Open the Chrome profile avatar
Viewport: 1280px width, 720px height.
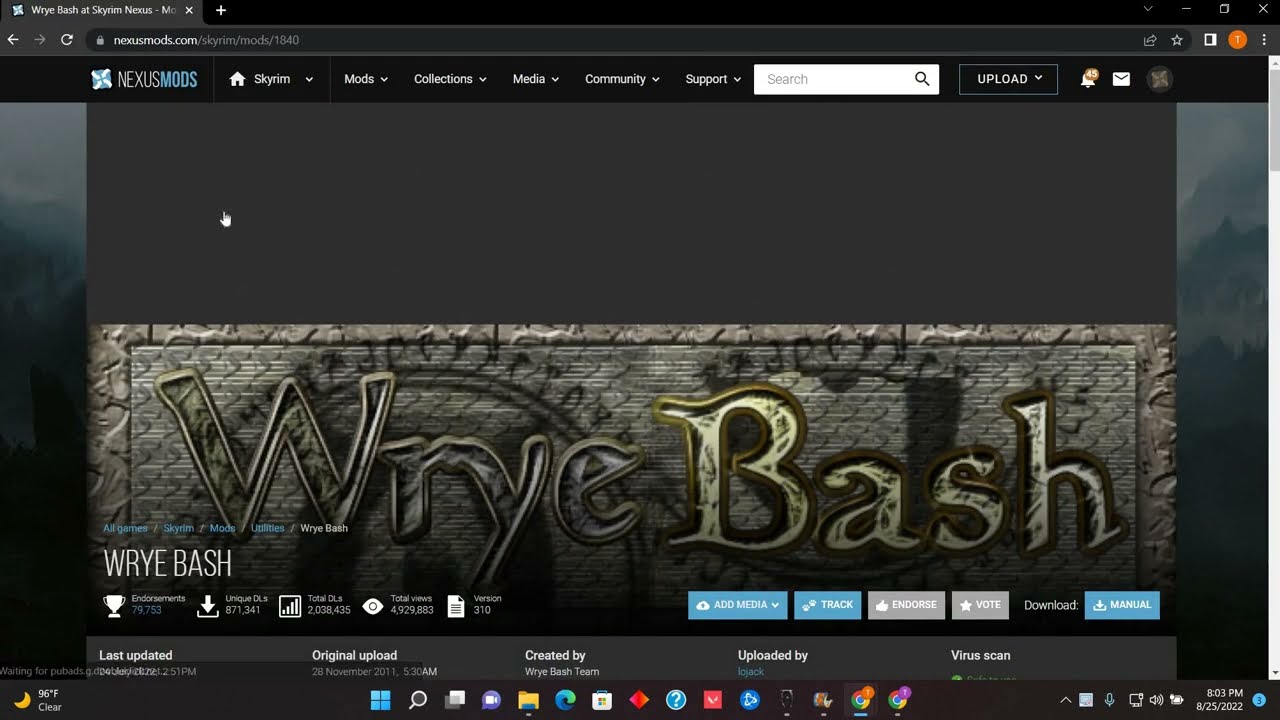1237,40
